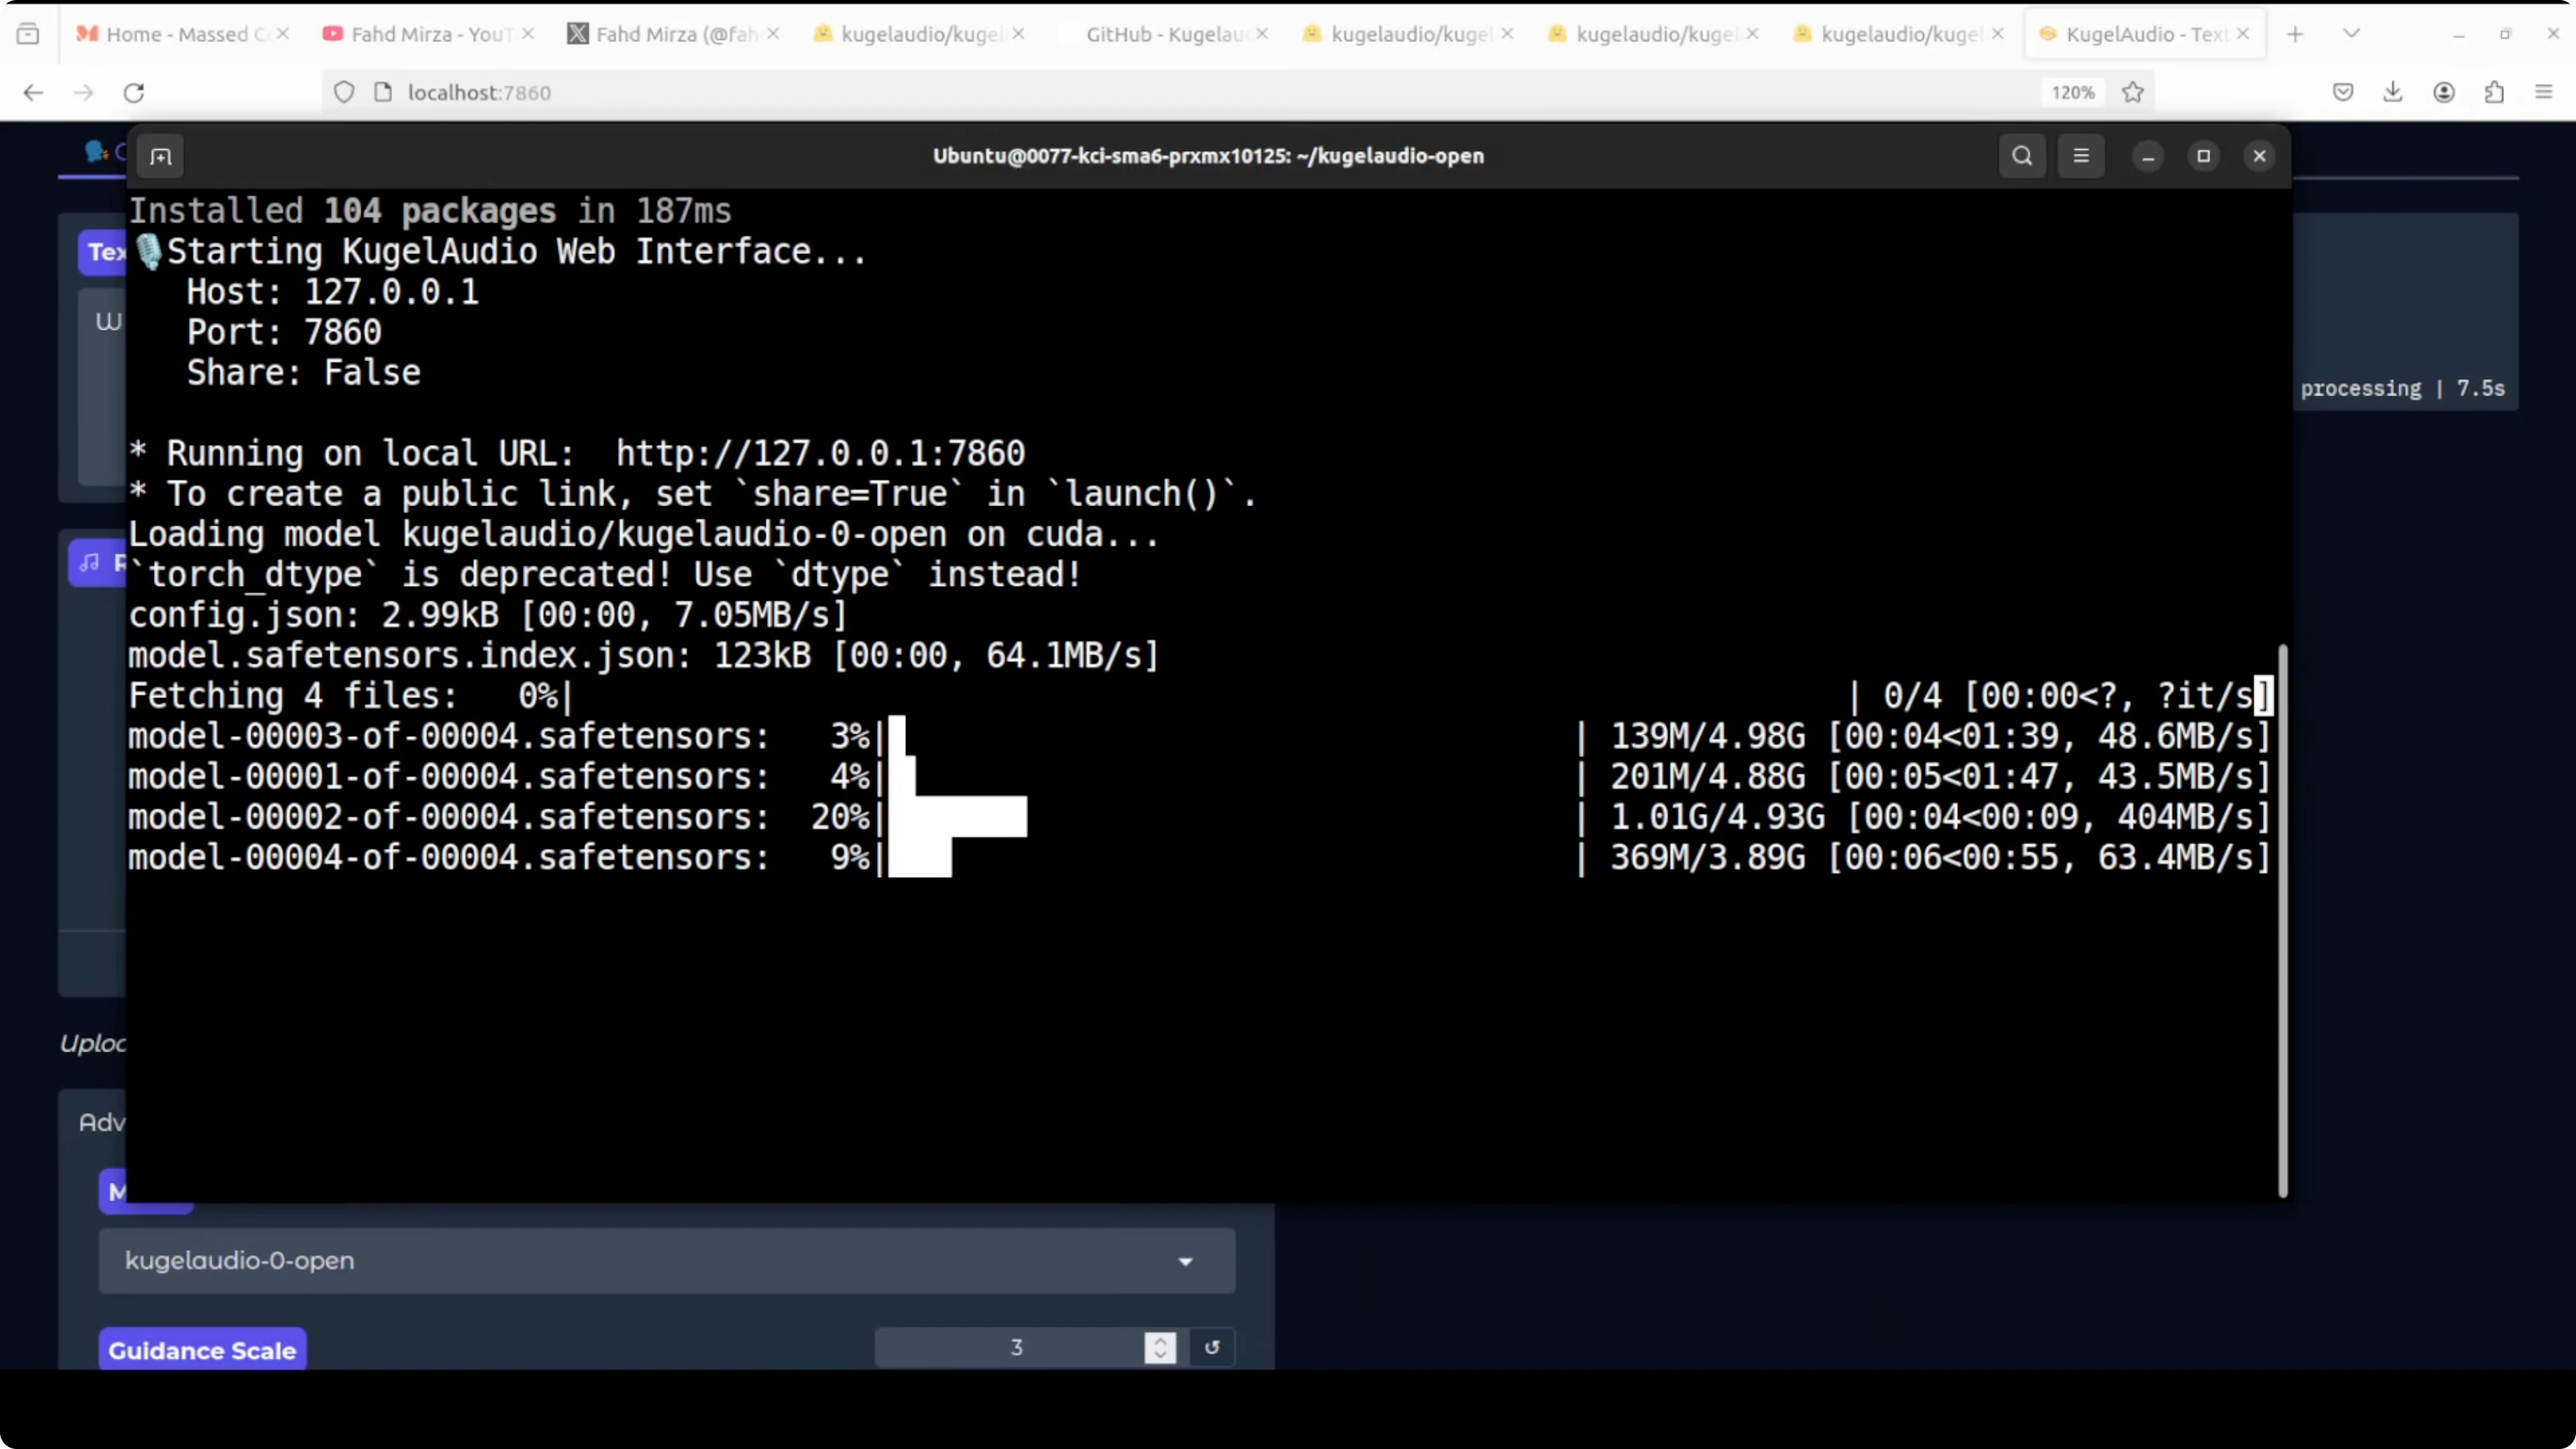2576x1449 pixels.
Task: Save page to Pocket icon
Action: (2342, 93)
